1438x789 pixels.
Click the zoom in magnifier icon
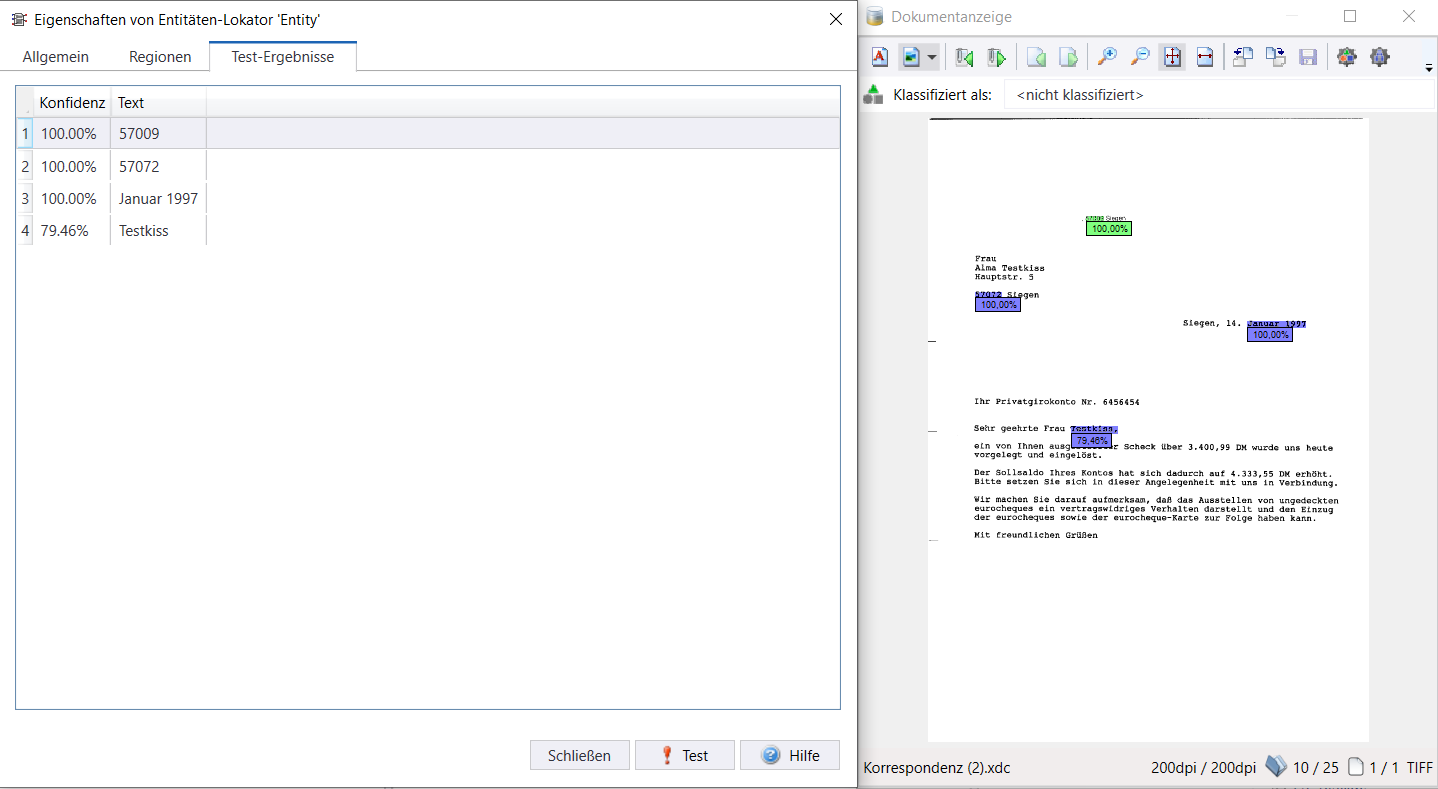[1107, 57]
